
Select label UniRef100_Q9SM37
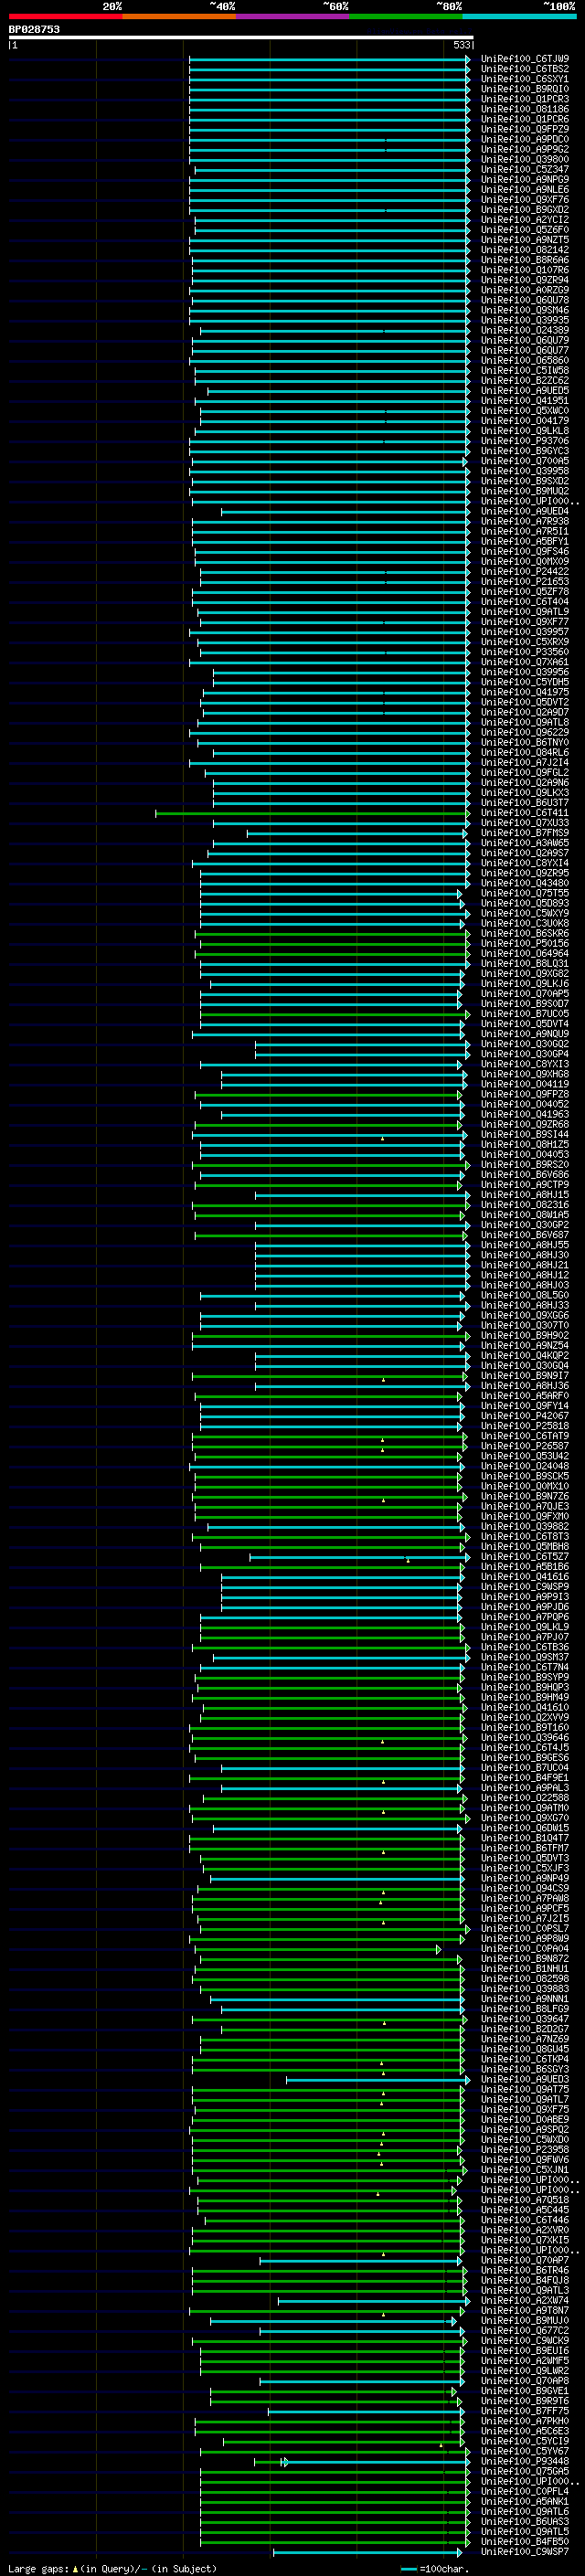point(525,1657)
